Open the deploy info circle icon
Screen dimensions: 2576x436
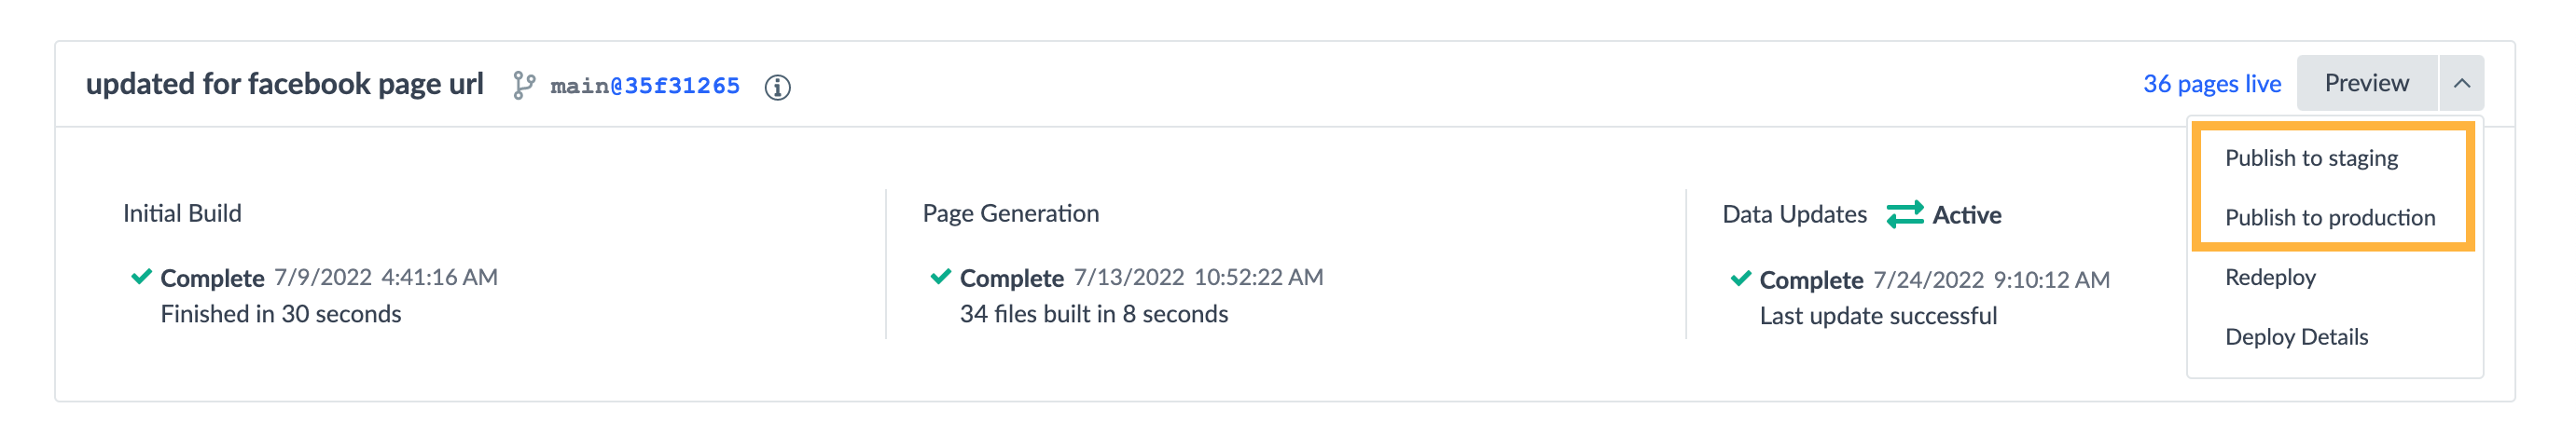coord(777,87)
